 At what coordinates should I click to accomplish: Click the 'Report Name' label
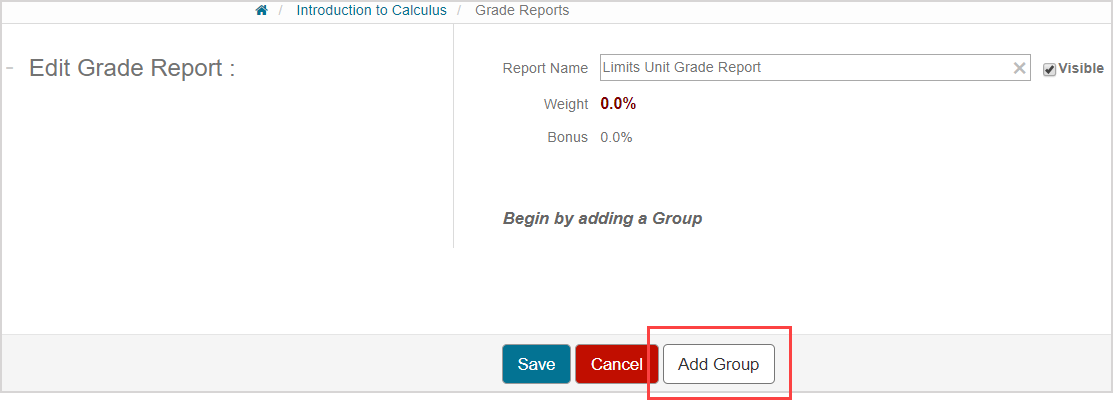tap(545, 68)
